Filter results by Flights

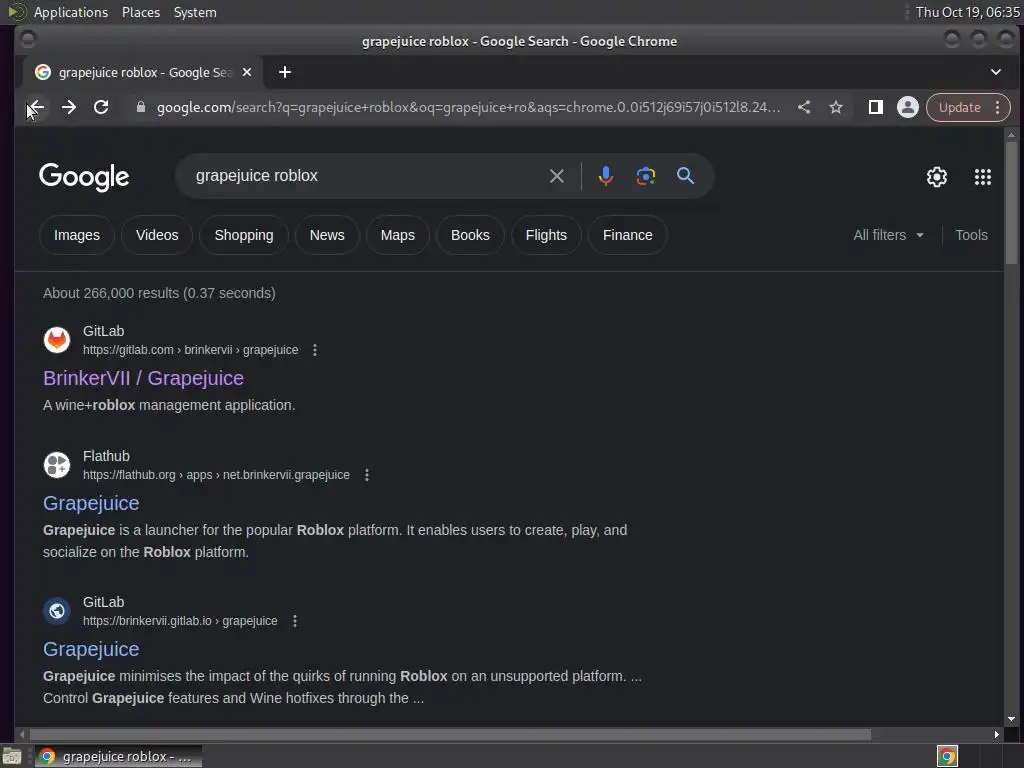[546, 235]
